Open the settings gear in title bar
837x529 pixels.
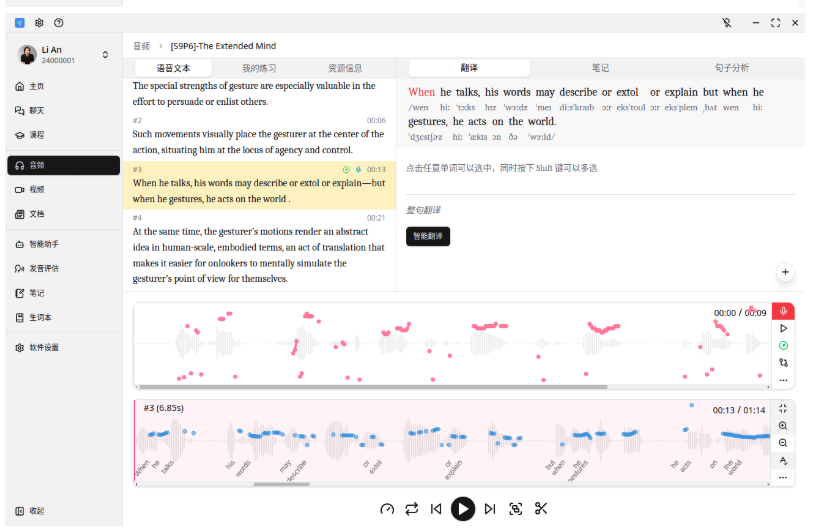[39, 22]
